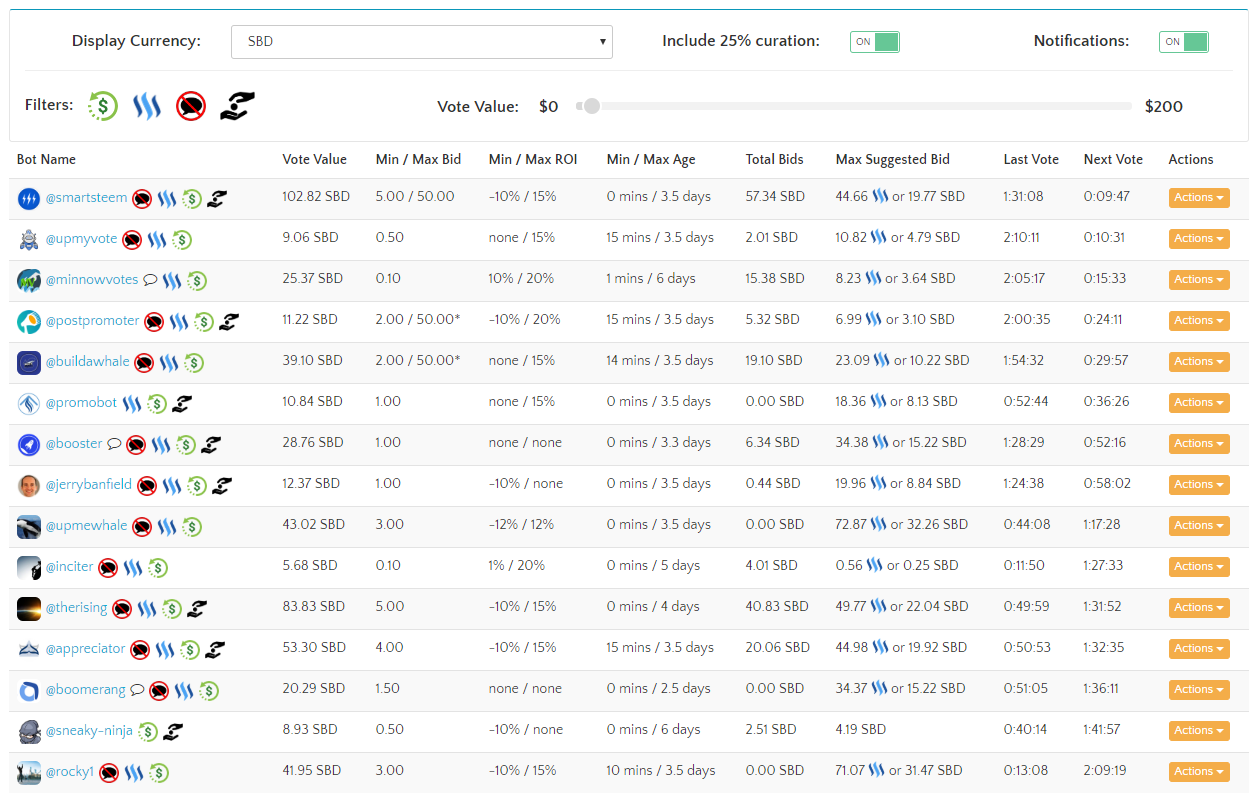Click the @jerrybanfield avatar picture

[x=29, y=485]
